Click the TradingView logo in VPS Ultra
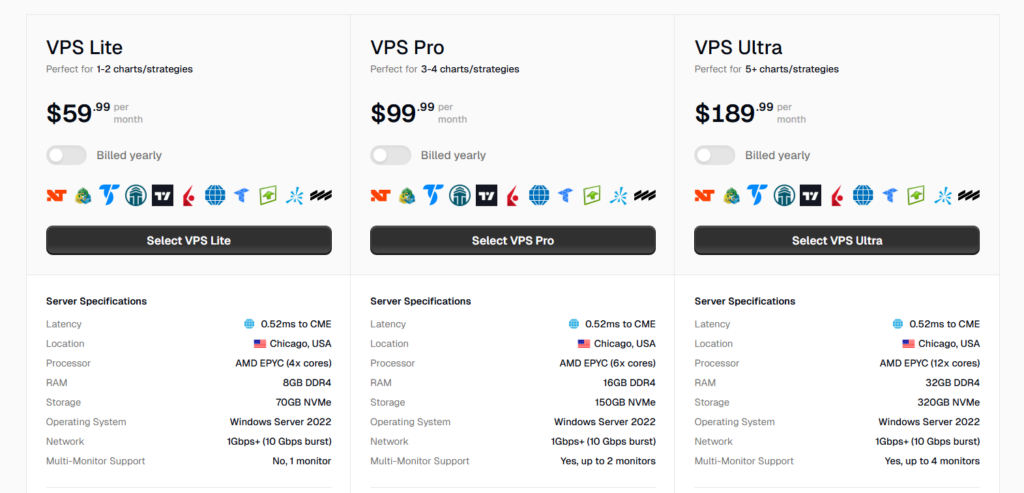The width and height of the screenshot is (1024, 493). pos(810,195)
